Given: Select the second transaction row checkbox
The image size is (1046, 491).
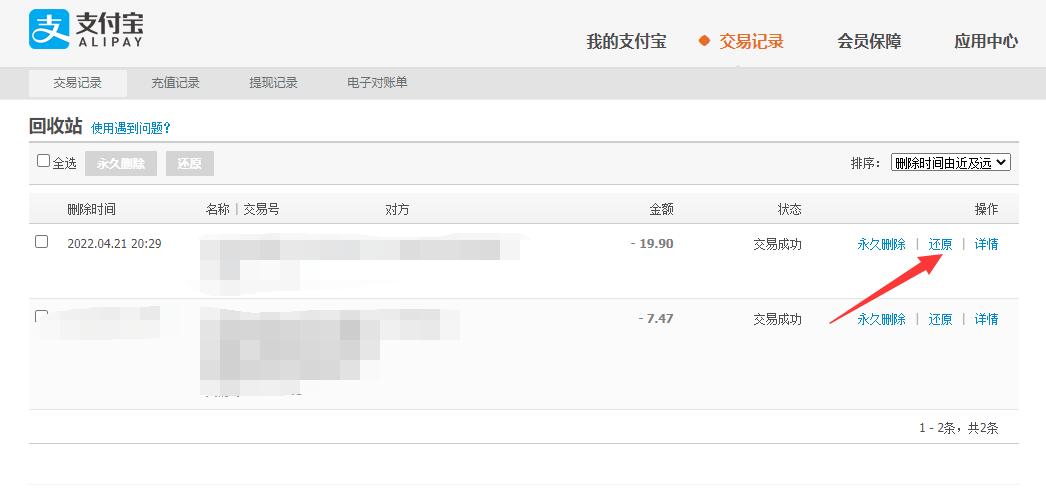Looking at the screenshot, I should click(x=42, y=316).
